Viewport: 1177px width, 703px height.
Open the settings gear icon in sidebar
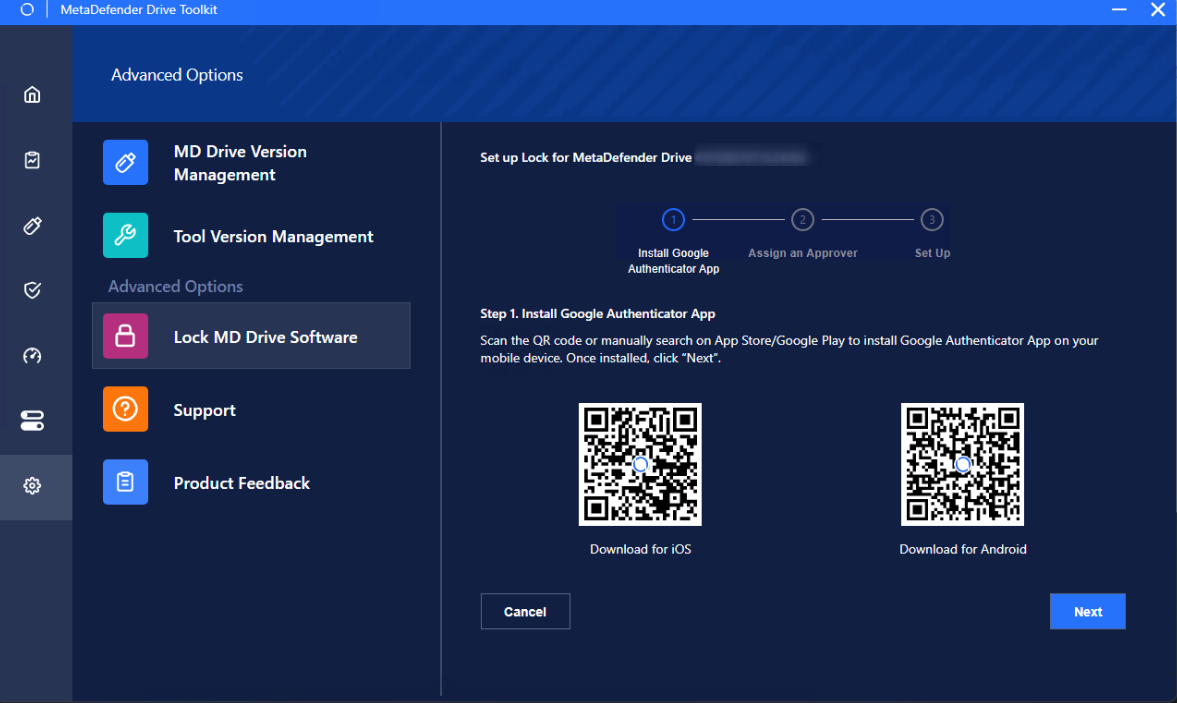[32, 485]
